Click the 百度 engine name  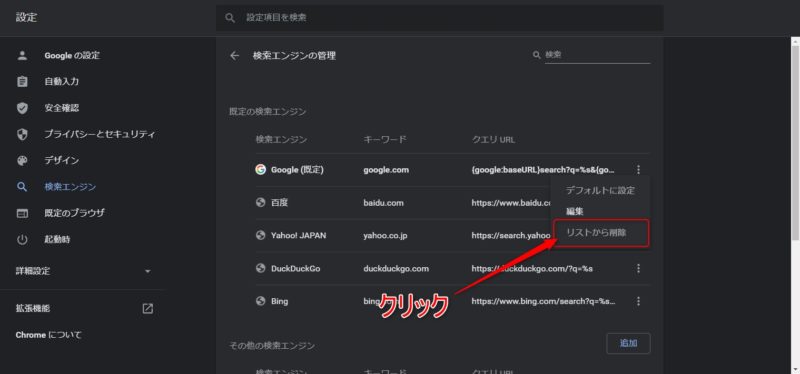pos(280,203)
